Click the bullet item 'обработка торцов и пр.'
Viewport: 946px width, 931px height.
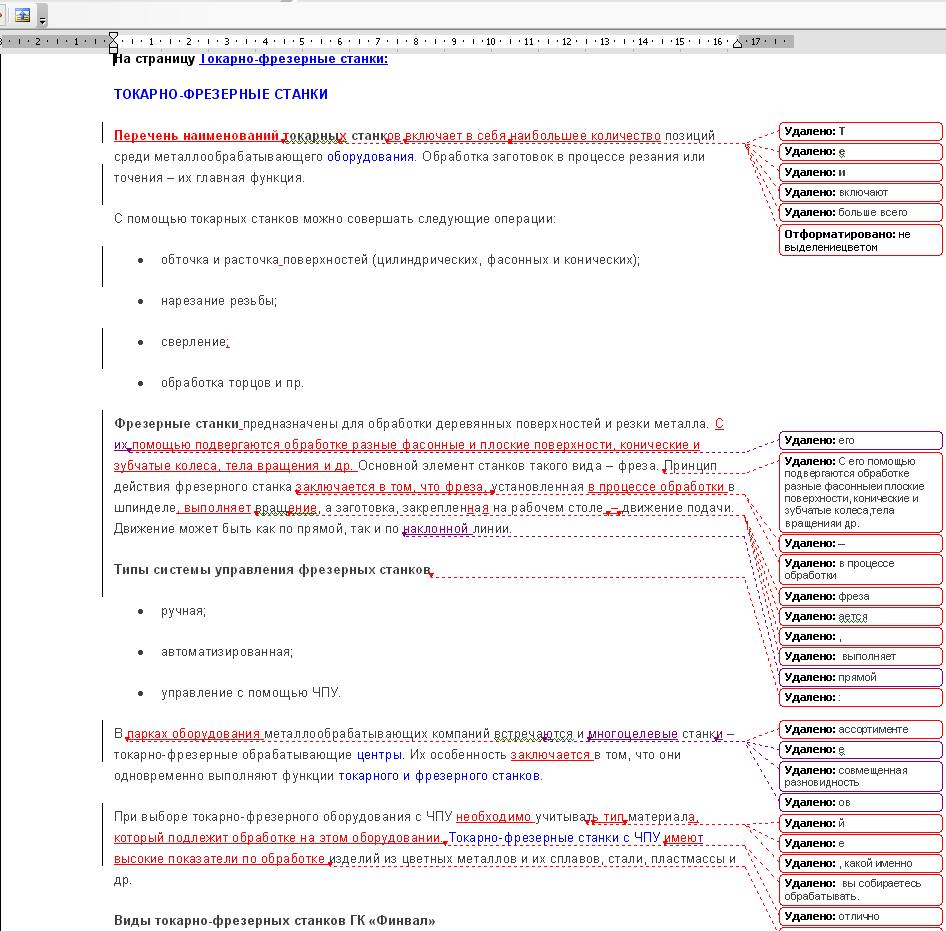pos(232,383)
